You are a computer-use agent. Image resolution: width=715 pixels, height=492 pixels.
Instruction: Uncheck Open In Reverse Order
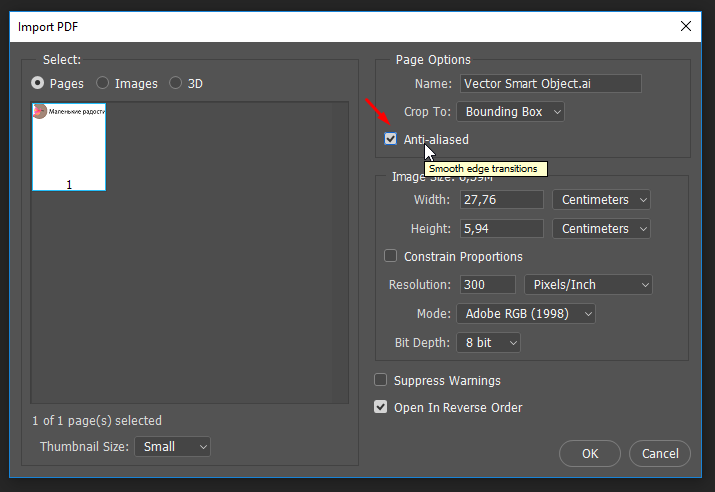point(381,407)
